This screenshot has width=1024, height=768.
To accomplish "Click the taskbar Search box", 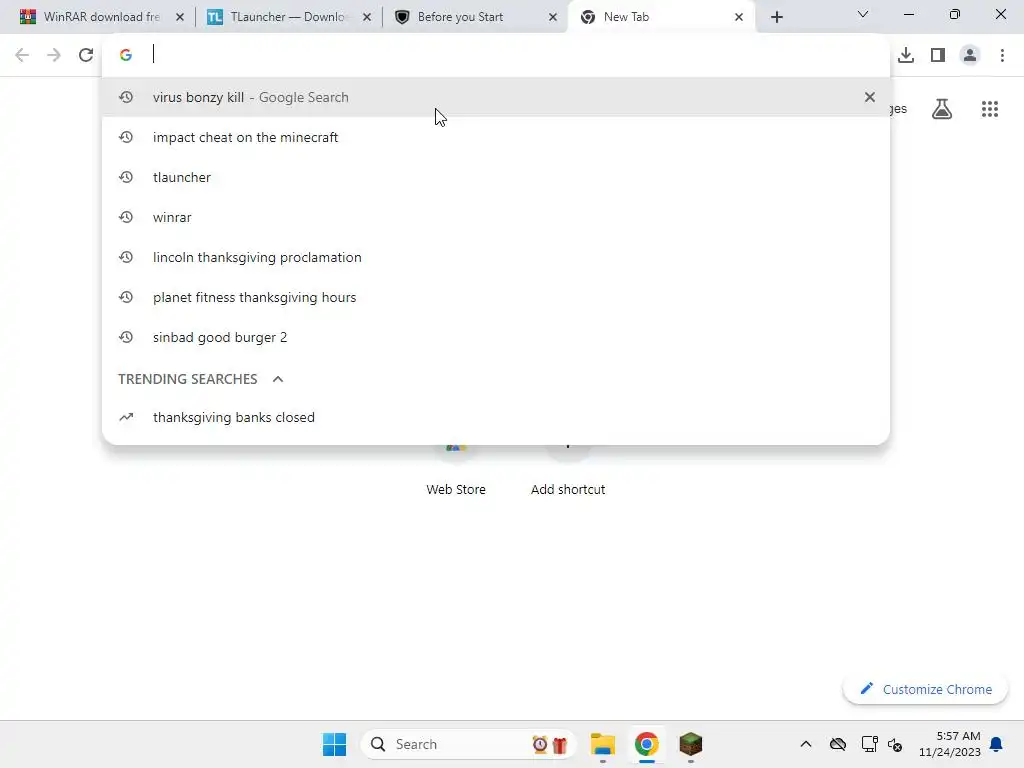I will (468, 744).
